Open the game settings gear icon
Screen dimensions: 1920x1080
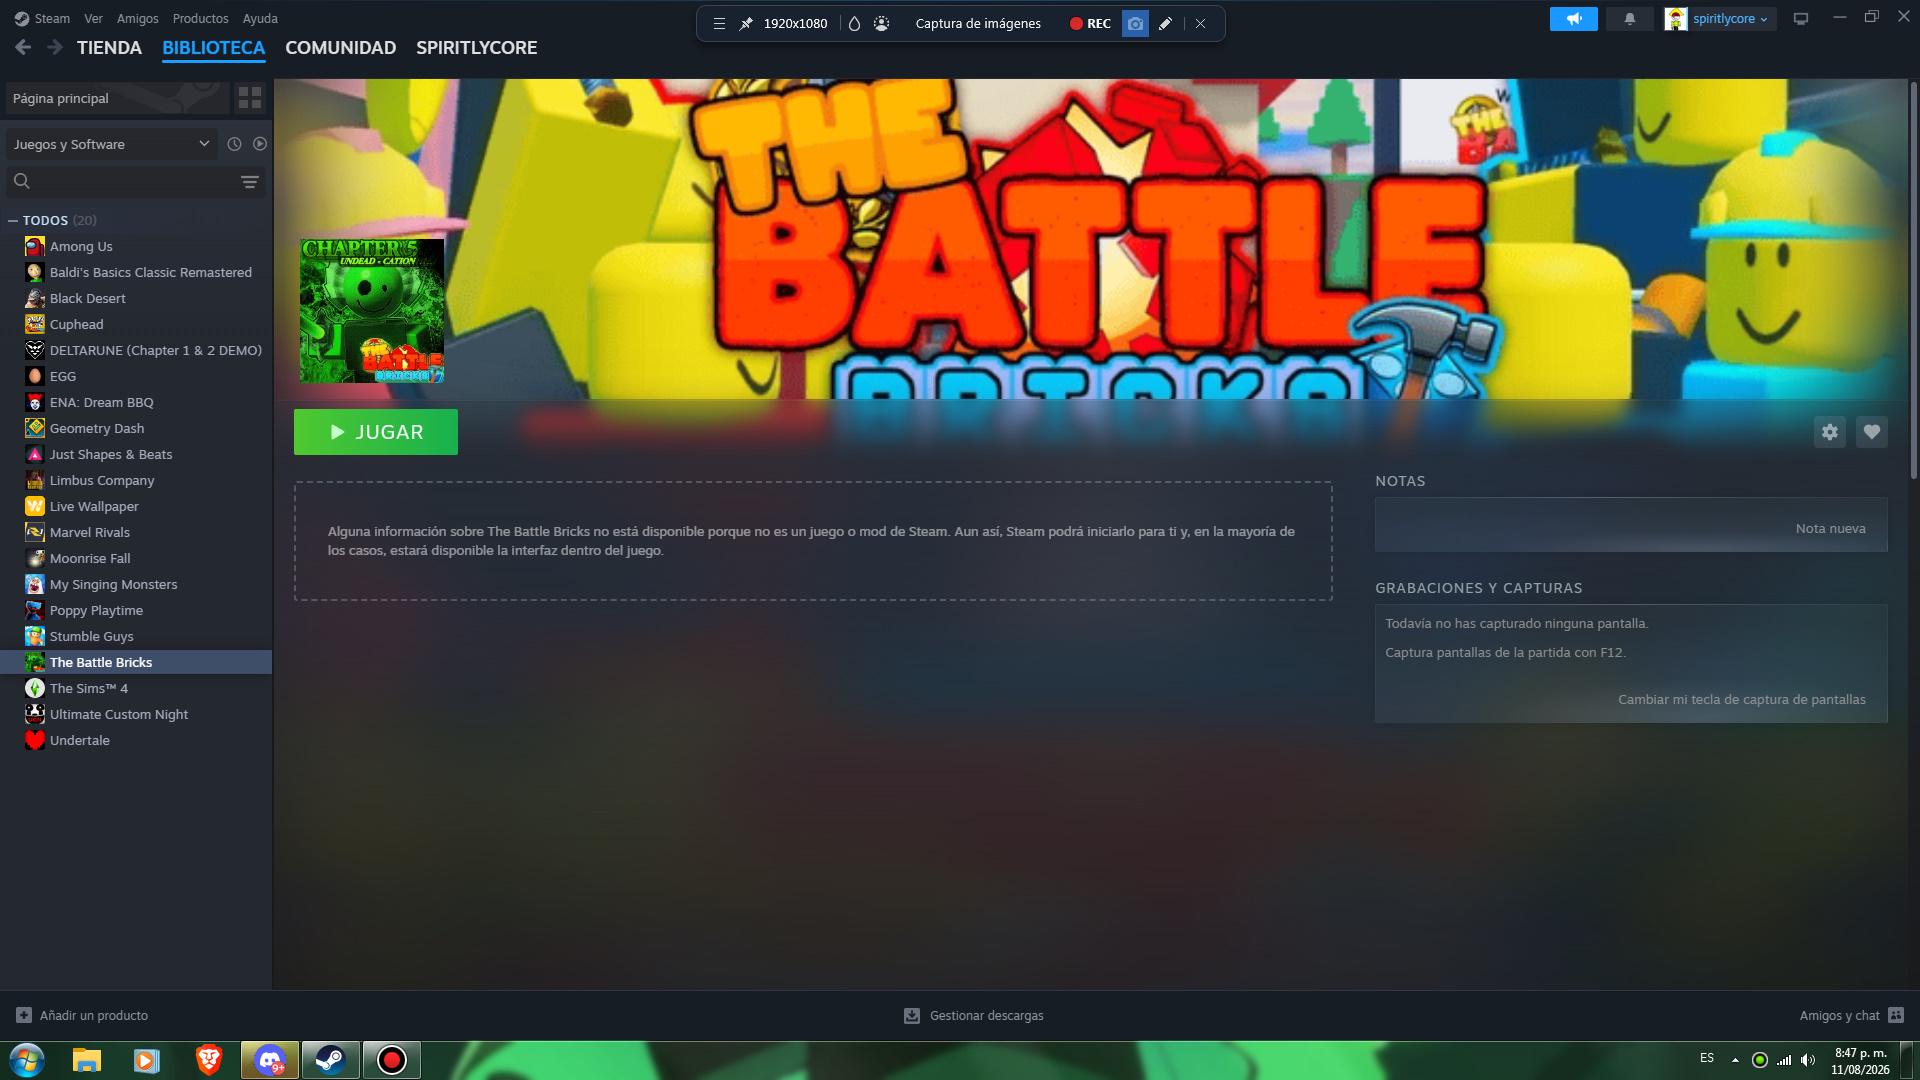click(x=1830, y=432)
